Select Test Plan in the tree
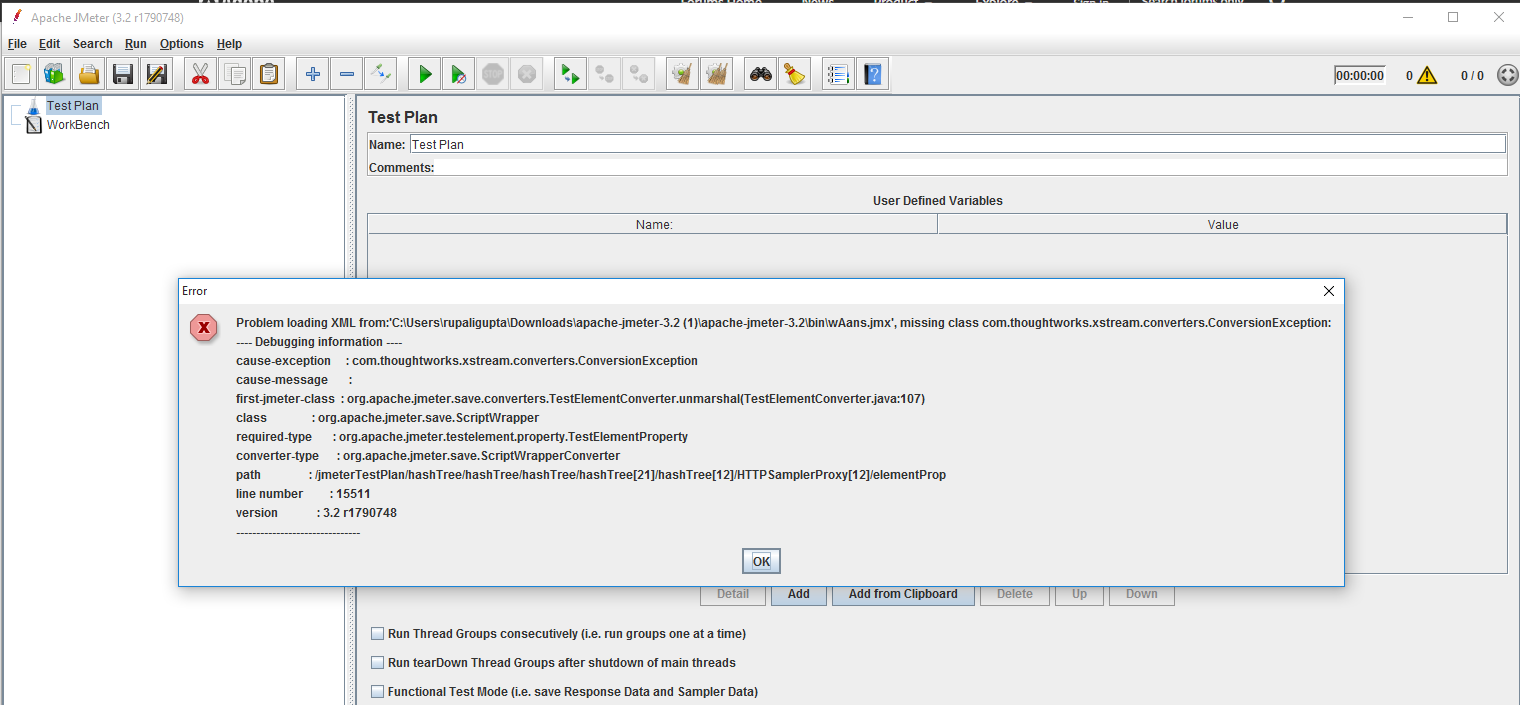 coord(73,105)
